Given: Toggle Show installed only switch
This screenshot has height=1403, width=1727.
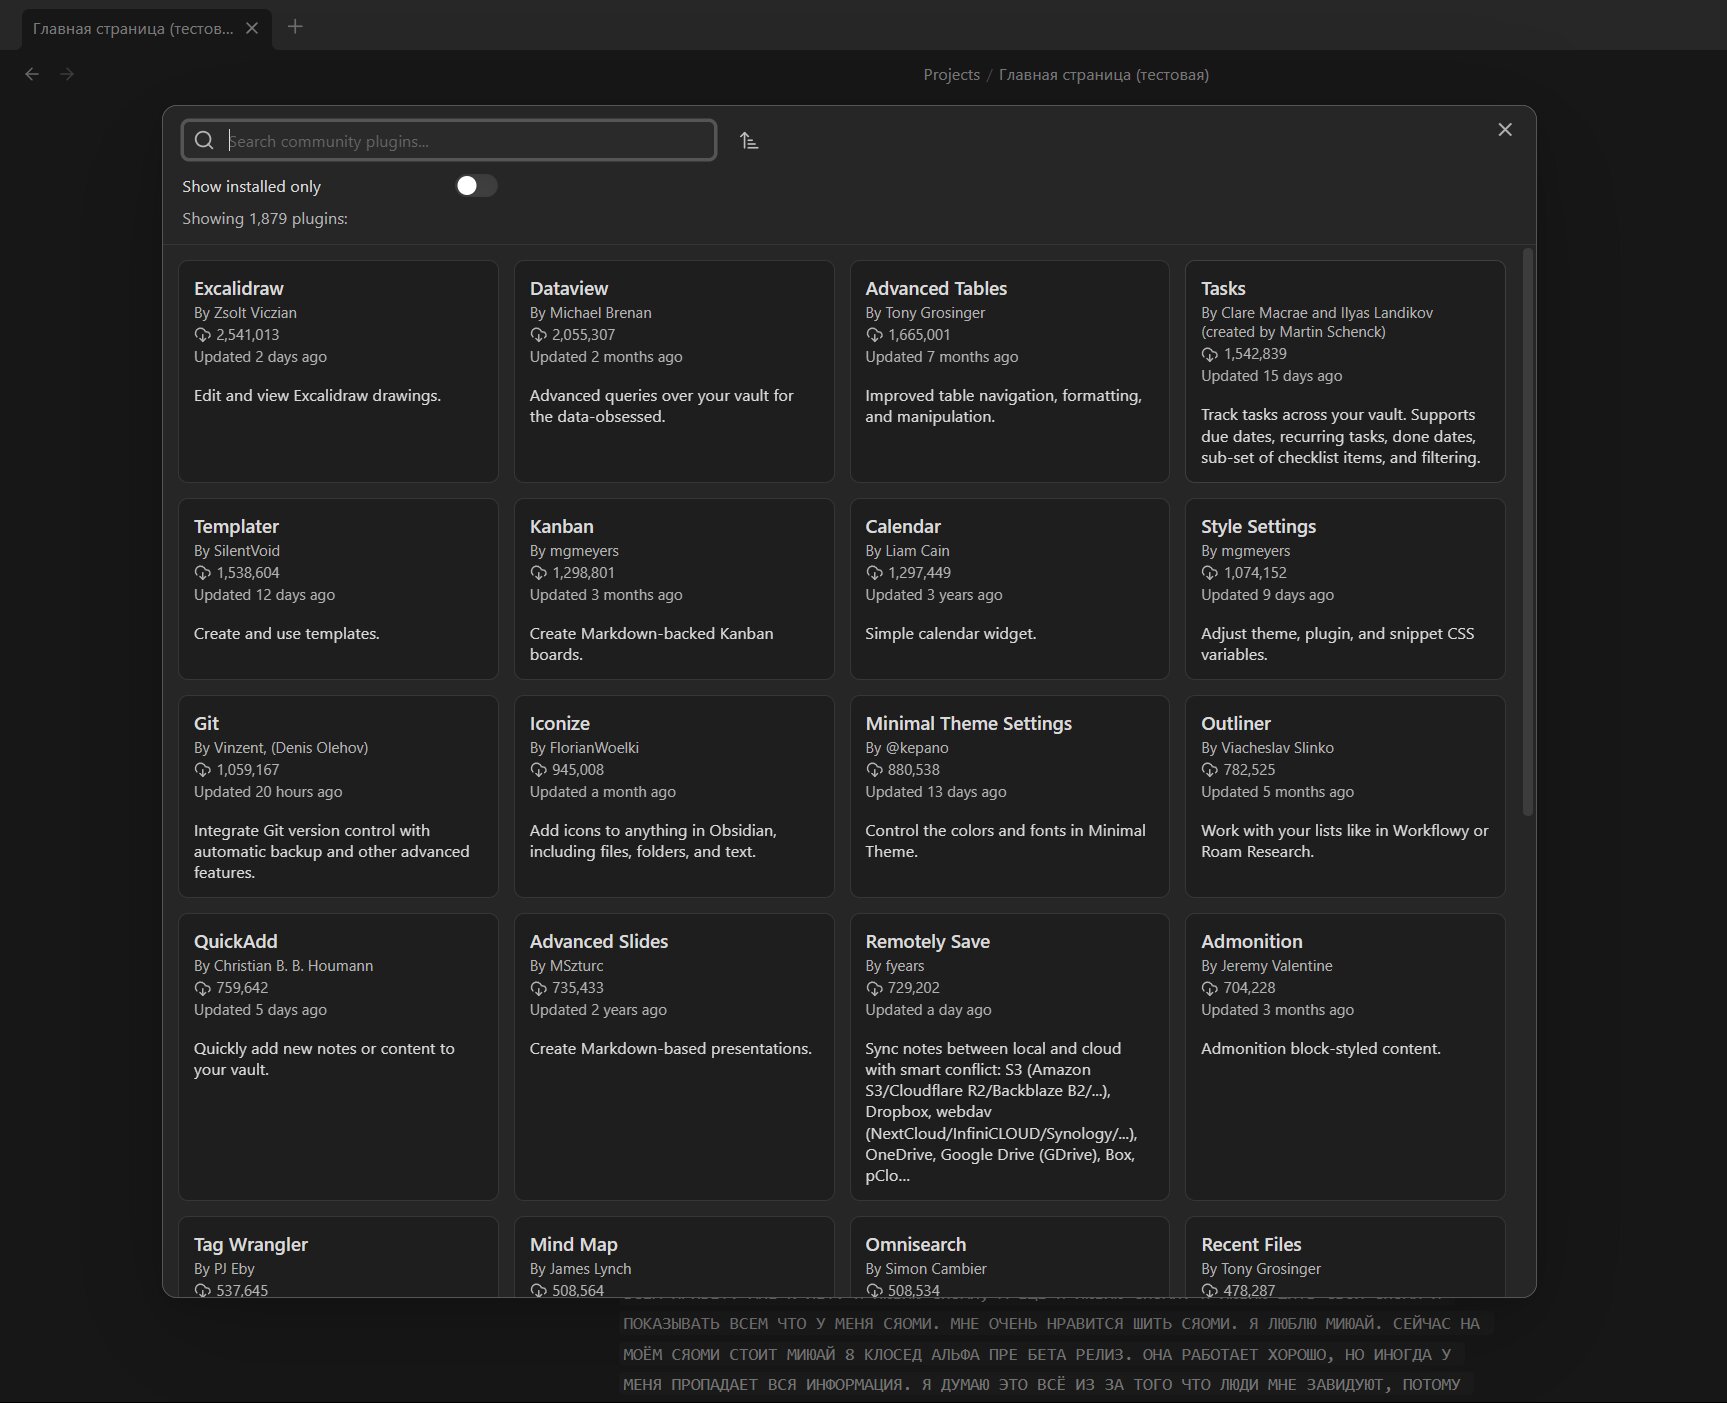Looking at the screenshot, I should point(476,186).
